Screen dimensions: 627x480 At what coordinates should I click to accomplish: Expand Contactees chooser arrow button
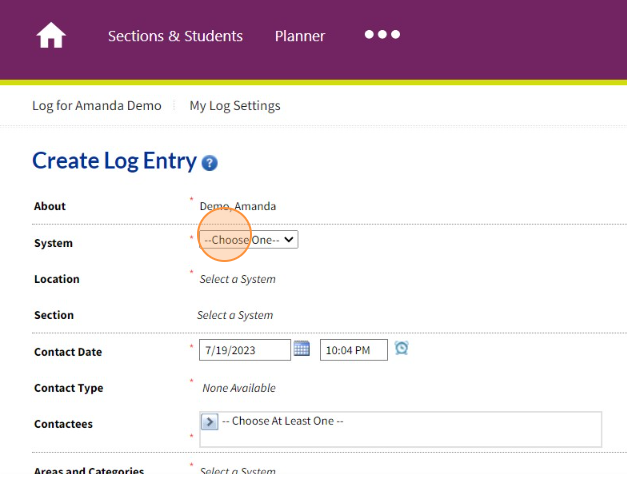(210, 422)
